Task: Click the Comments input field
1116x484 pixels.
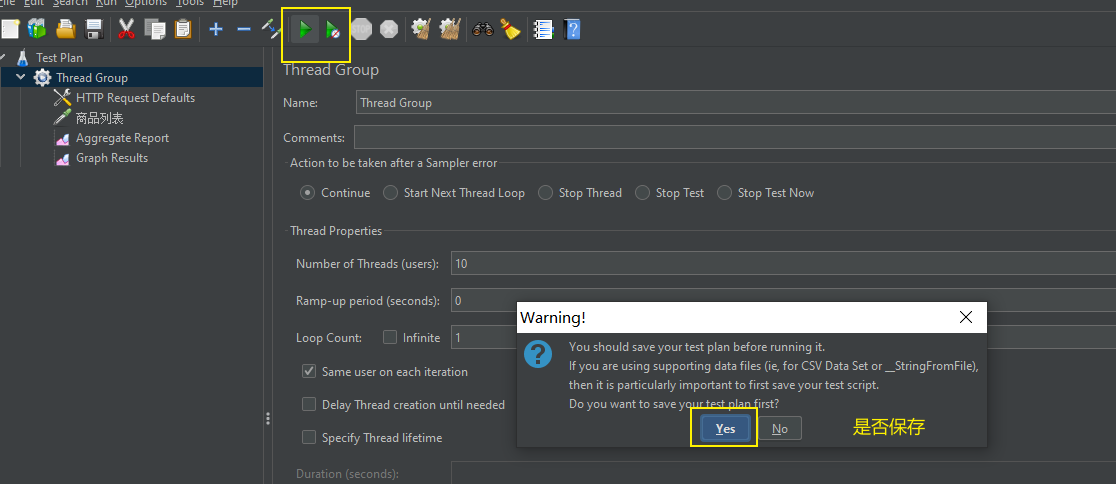Action: [x=735, y=137]
